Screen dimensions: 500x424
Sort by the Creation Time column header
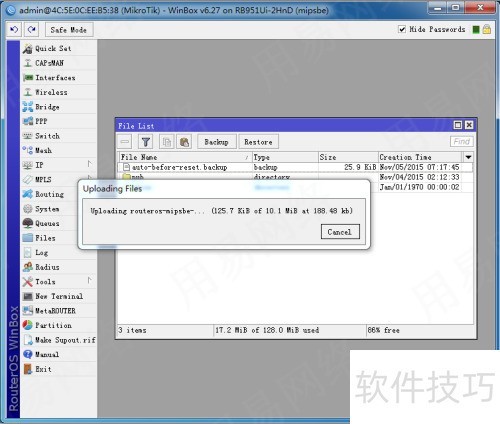pyautogui.click(x=420, y=157)
